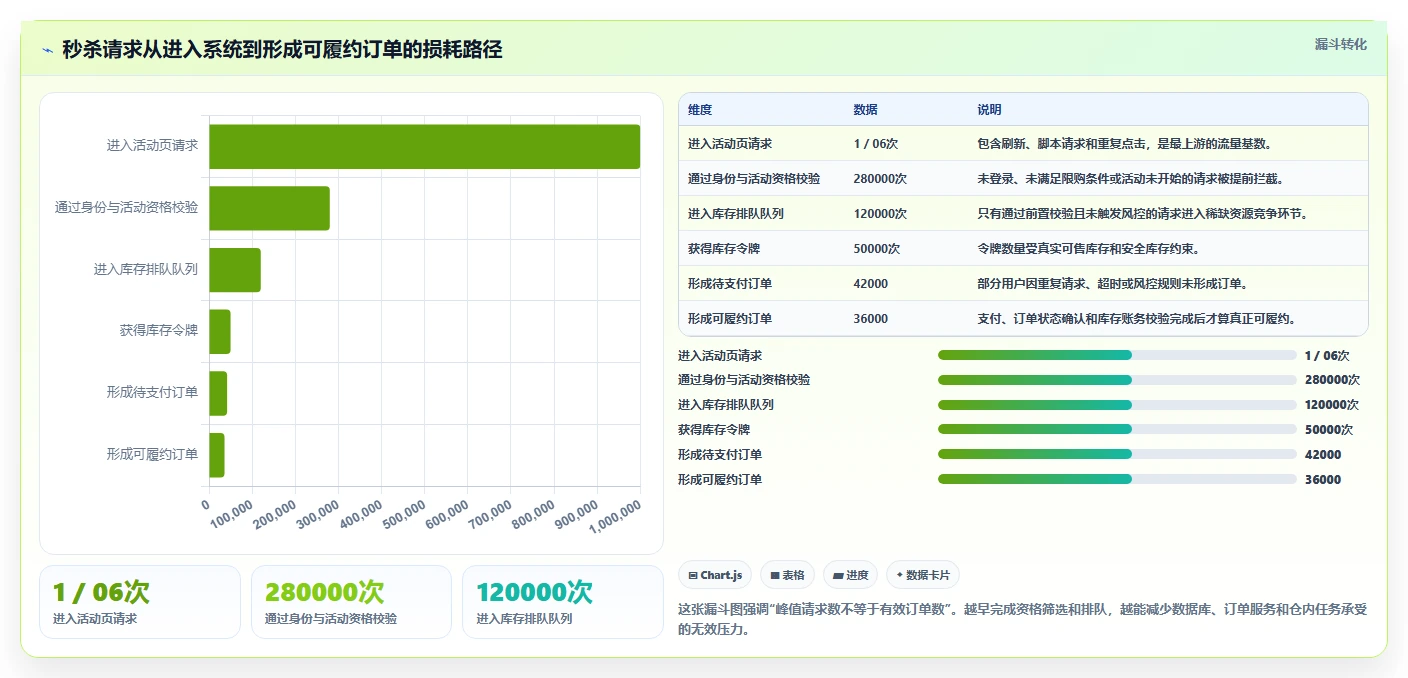The image size is (1408, 678).
Task: Click the chart bar for 进入活动页请求
Action: [424, 146]
